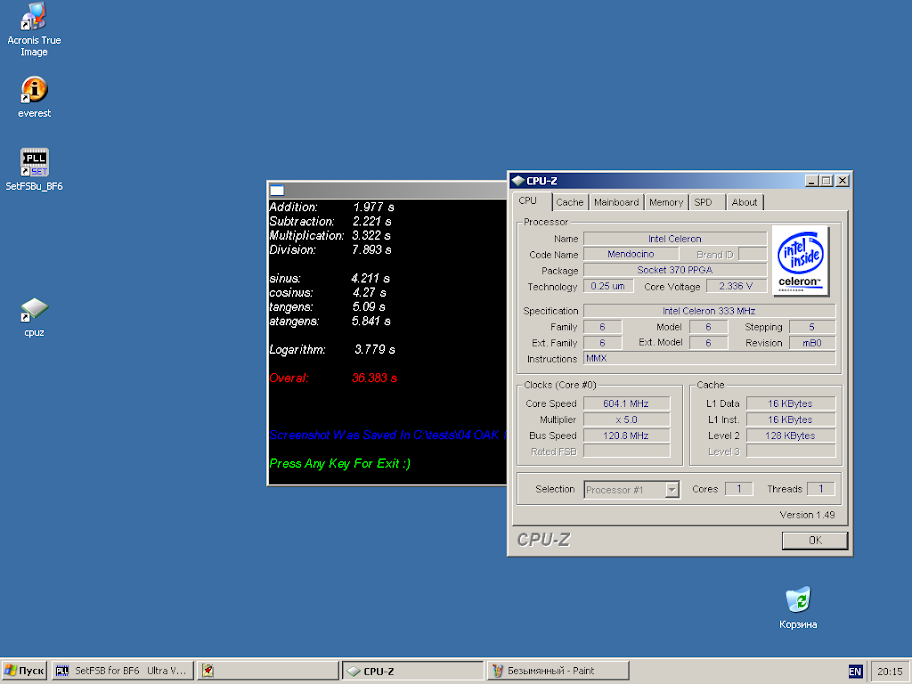Viewport: 912px width, 684px height.
Task: Click the Mendocino code name value
Action: coord(630,254)
